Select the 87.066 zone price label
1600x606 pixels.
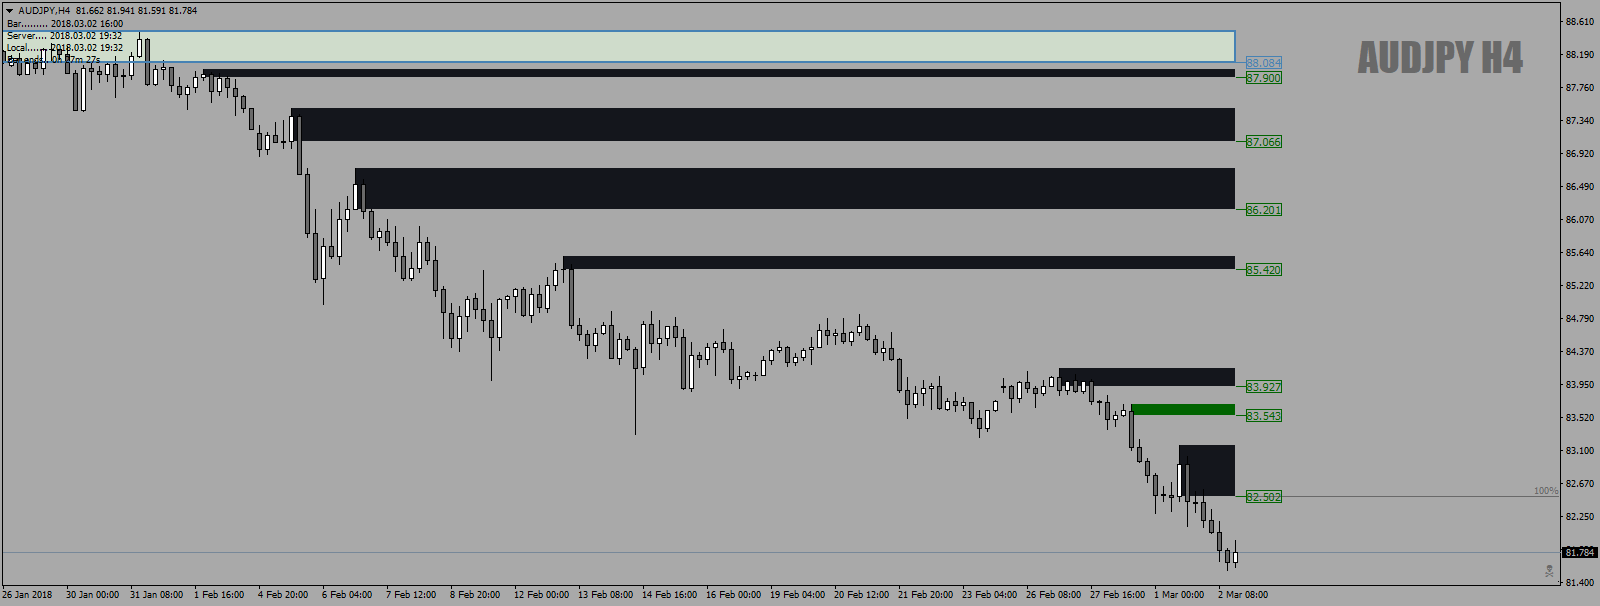coord(1263,142)
